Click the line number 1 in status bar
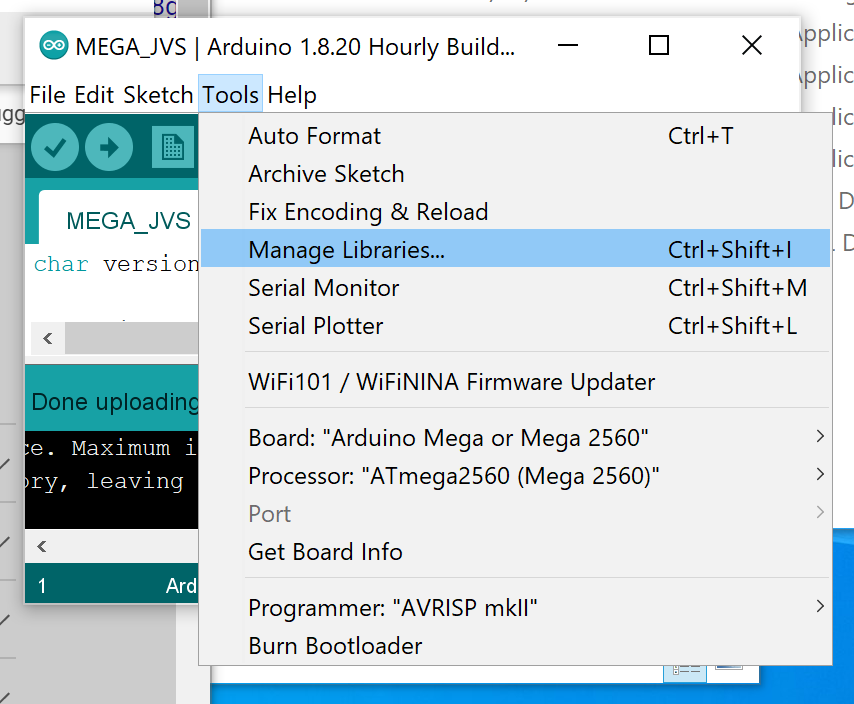 click(x=42, y=586)
